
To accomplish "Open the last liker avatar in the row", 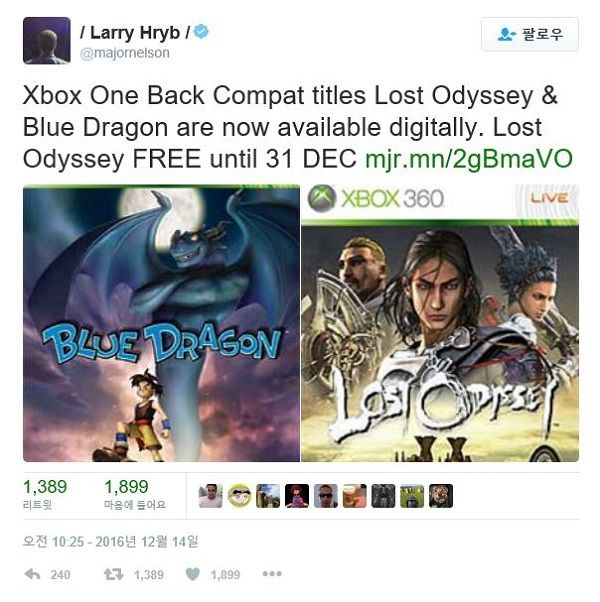I will point(441,496).
